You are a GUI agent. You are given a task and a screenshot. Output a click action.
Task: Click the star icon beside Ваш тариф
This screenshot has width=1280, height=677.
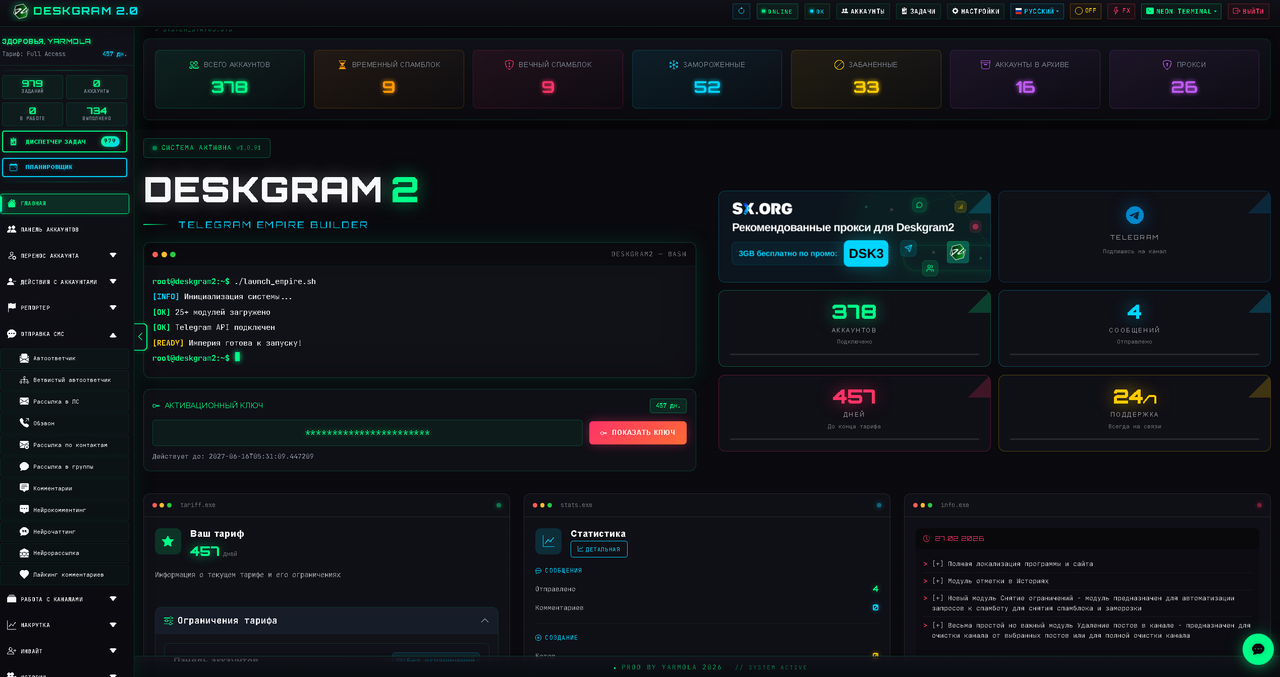click(168, 541)
